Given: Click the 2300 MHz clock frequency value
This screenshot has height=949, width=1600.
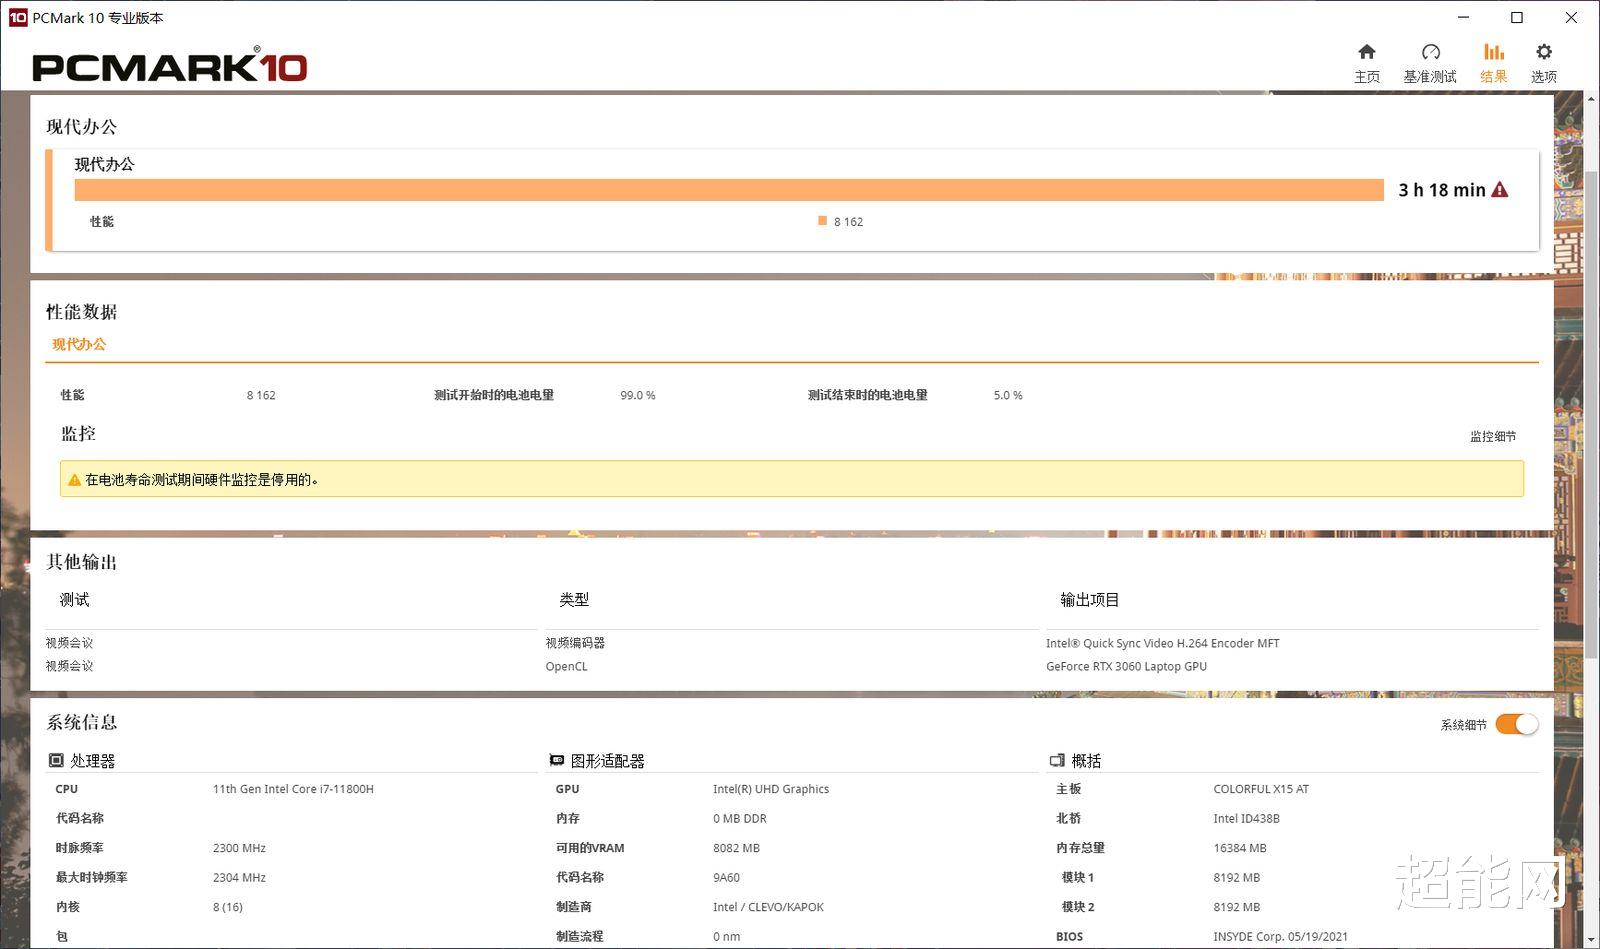Looking at the screenshot, I should point(239,848).
